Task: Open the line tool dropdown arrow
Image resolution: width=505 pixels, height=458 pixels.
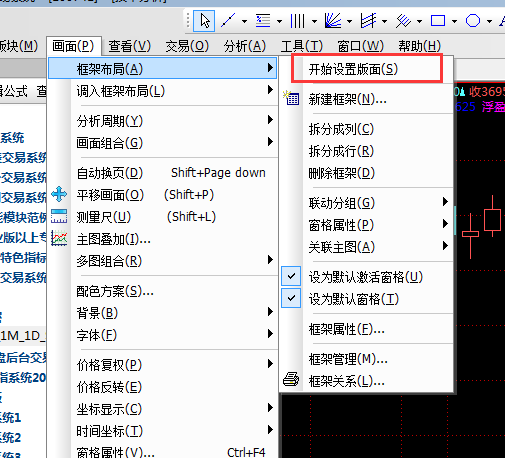Action: (245, 22)
